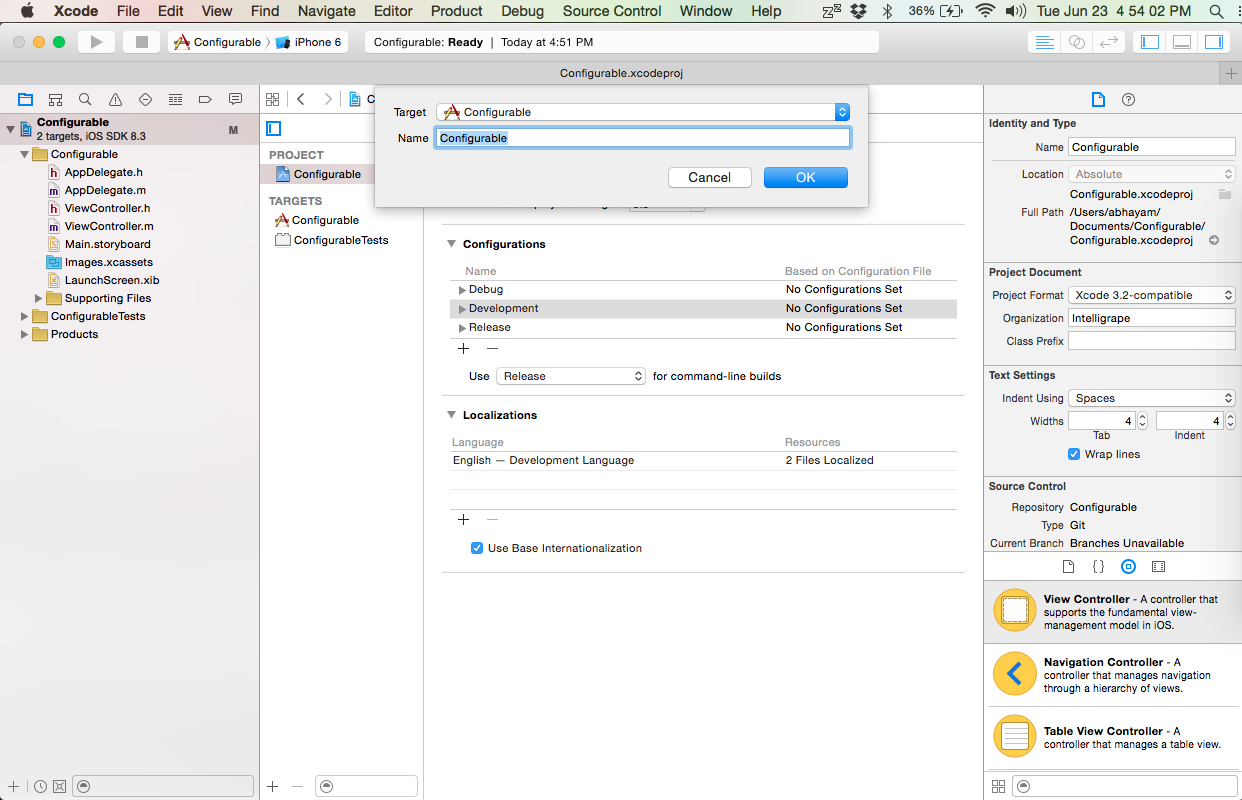Open the related items grid menu
The image size is (1242, 800).
(x=272, y=99)
